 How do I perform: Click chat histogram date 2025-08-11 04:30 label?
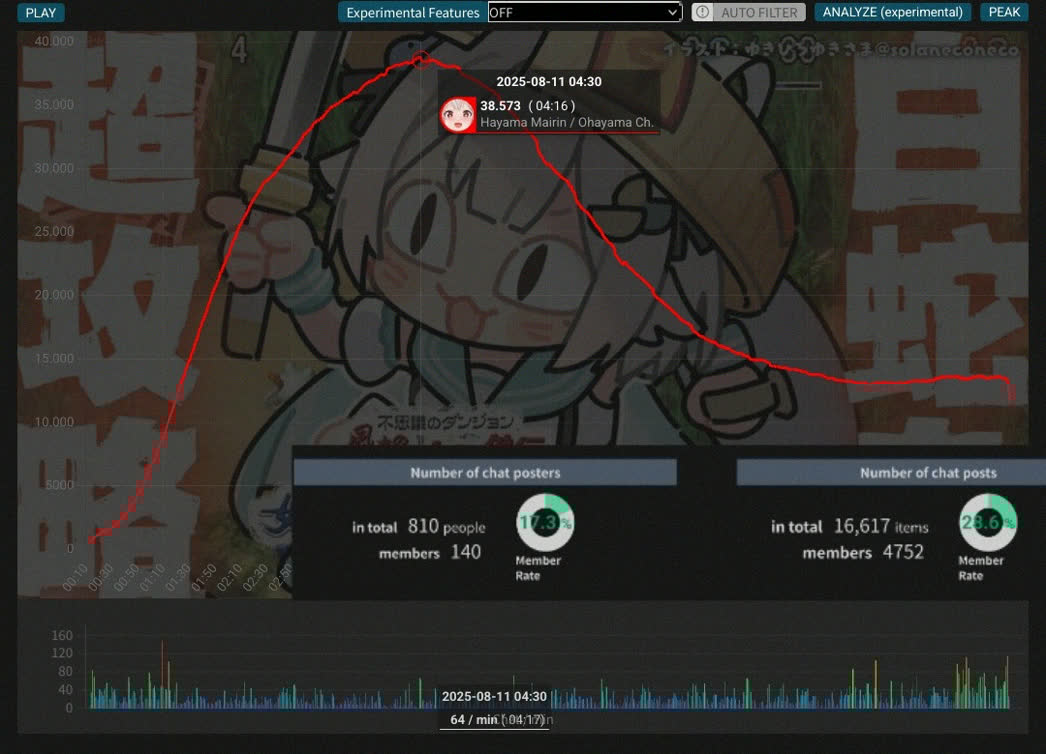[x=494, y=696]
